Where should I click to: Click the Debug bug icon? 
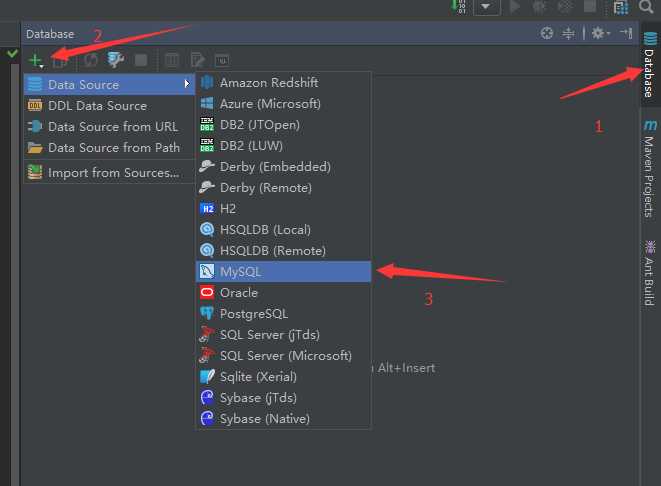(x=539, y=6)
